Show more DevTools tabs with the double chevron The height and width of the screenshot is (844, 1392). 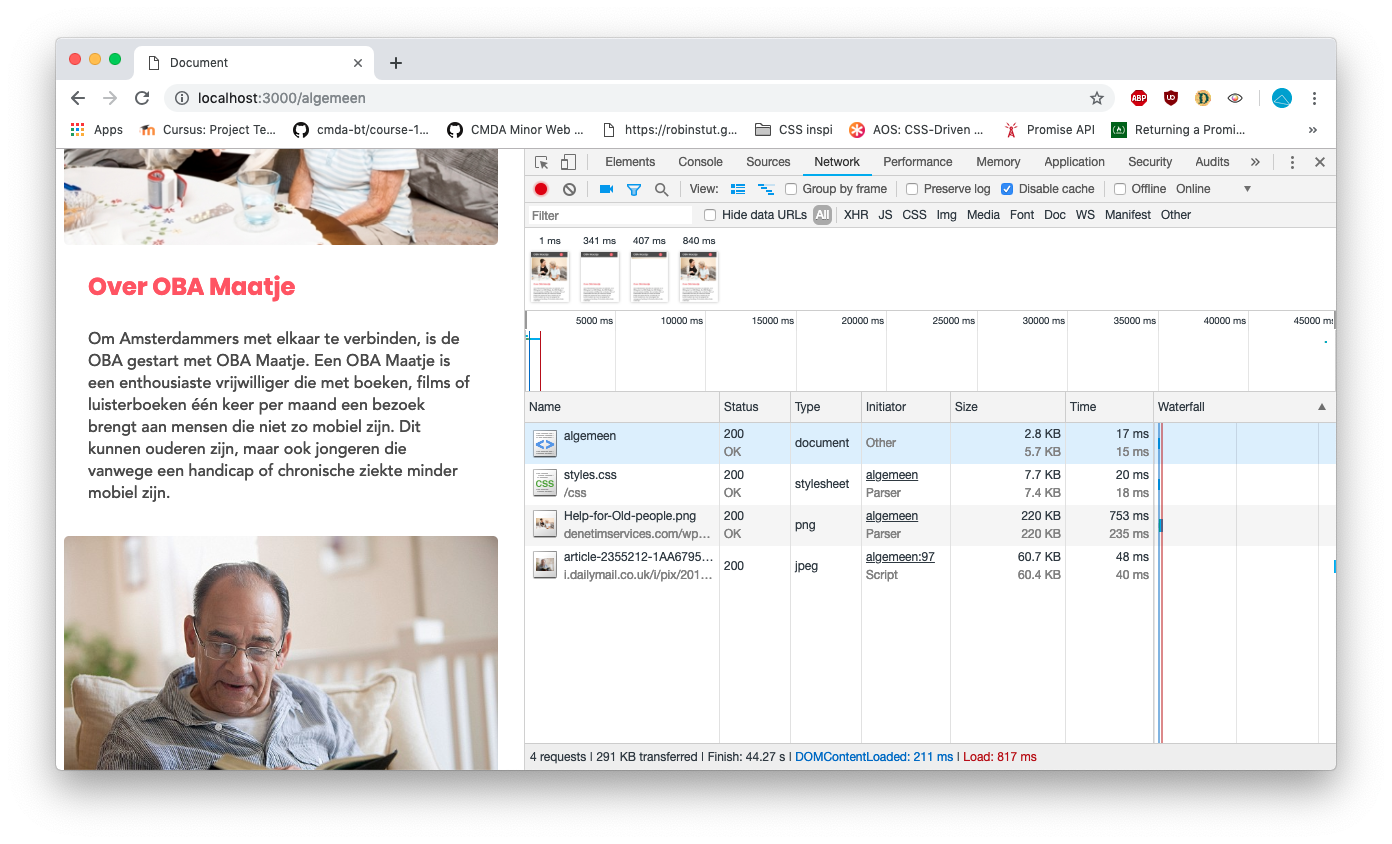pos(1255,162)
